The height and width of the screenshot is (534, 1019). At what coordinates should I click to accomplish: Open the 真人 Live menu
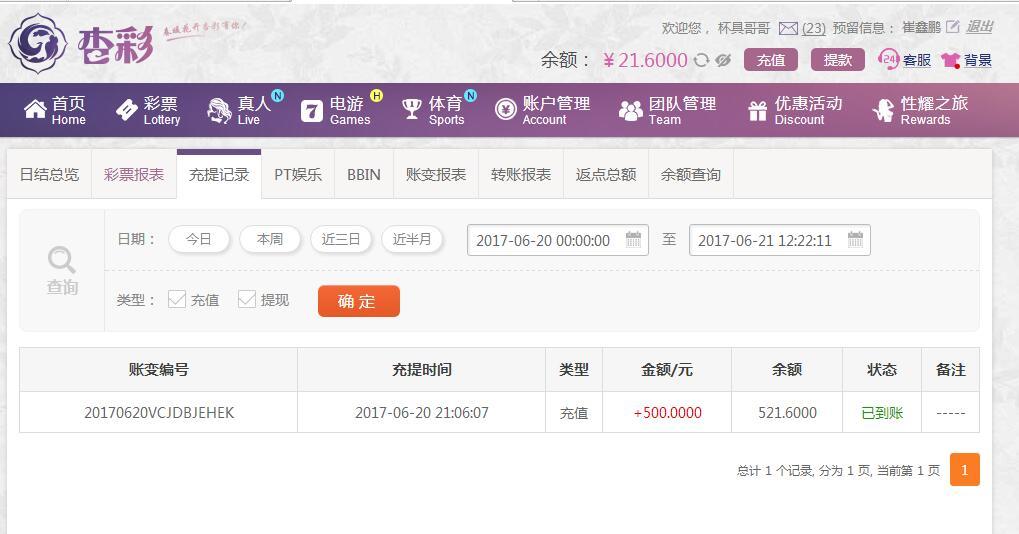[x=240, y=110]
